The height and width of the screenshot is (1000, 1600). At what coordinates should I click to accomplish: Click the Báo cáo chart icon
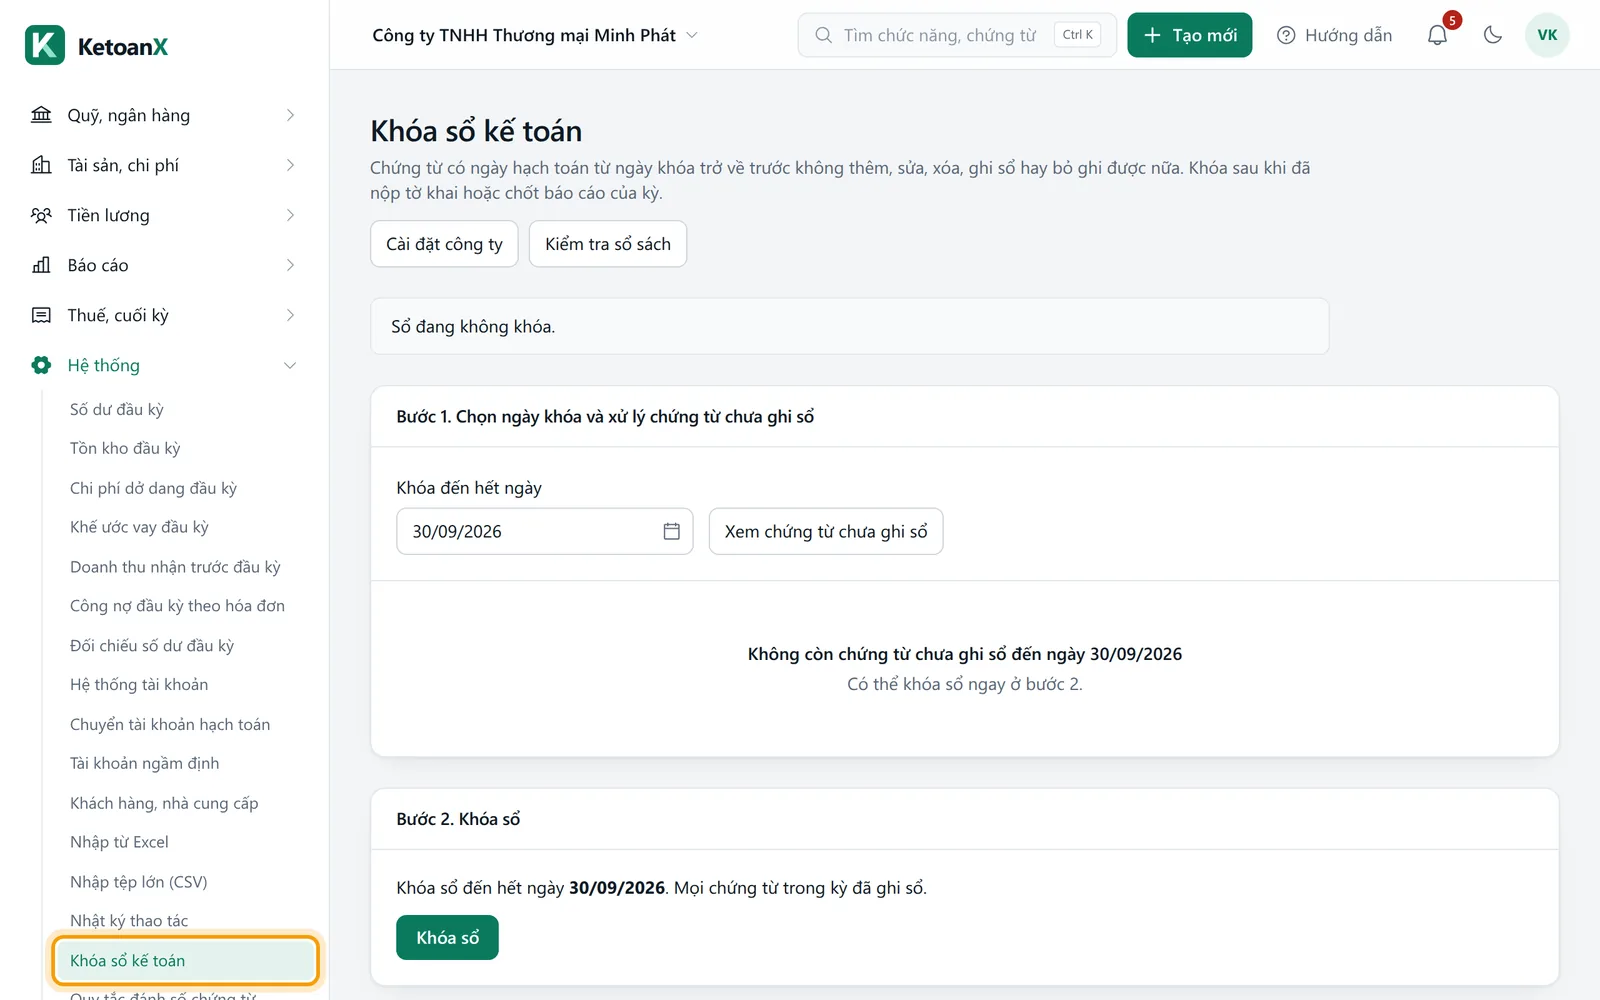click(41, 265)
